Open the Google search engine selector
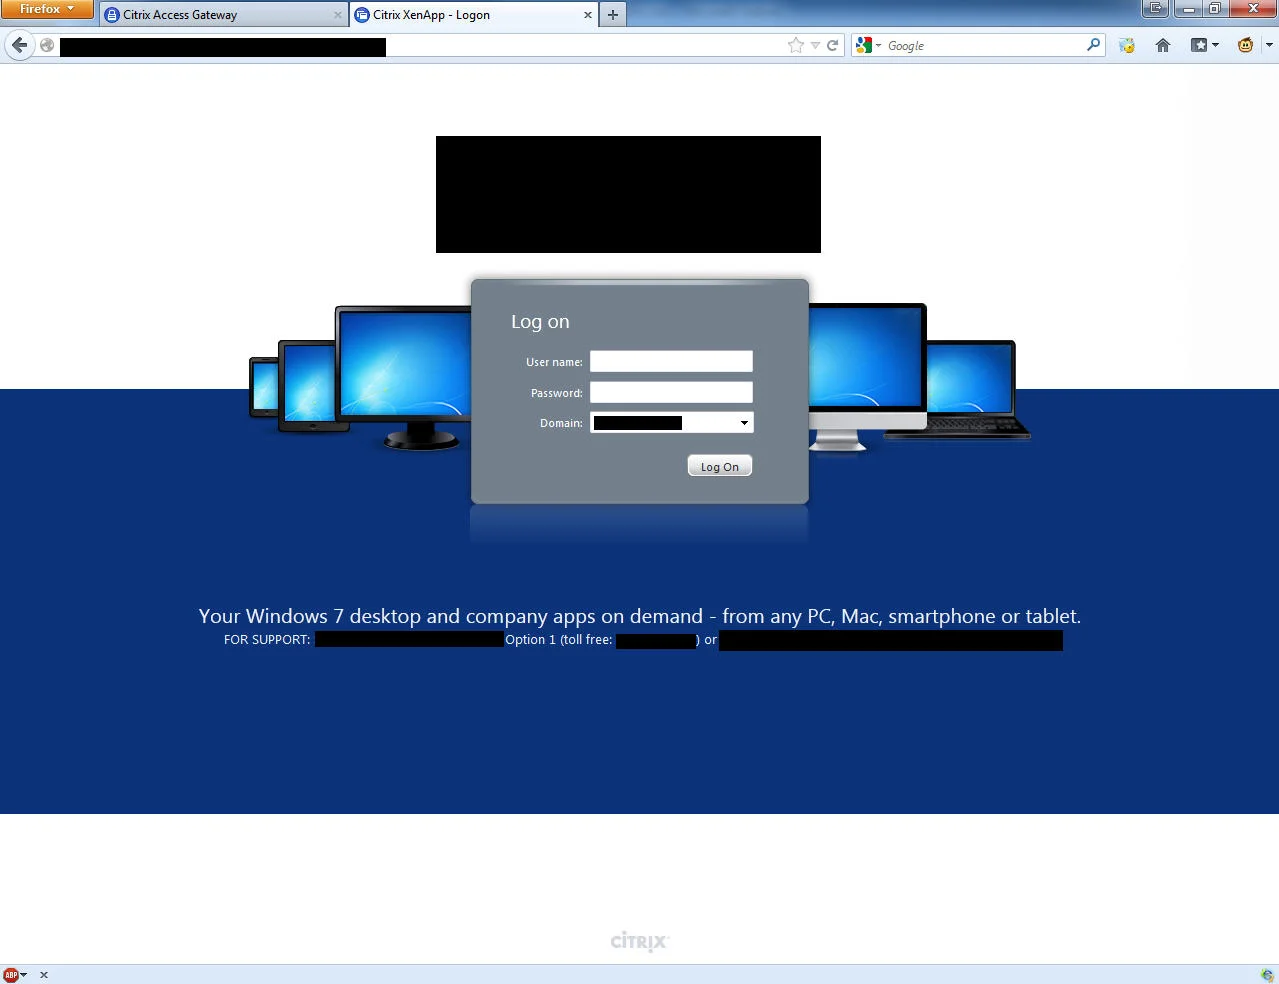Viewport: 1279px width, 984px height. pyautogui.click(x=869, y=45)
